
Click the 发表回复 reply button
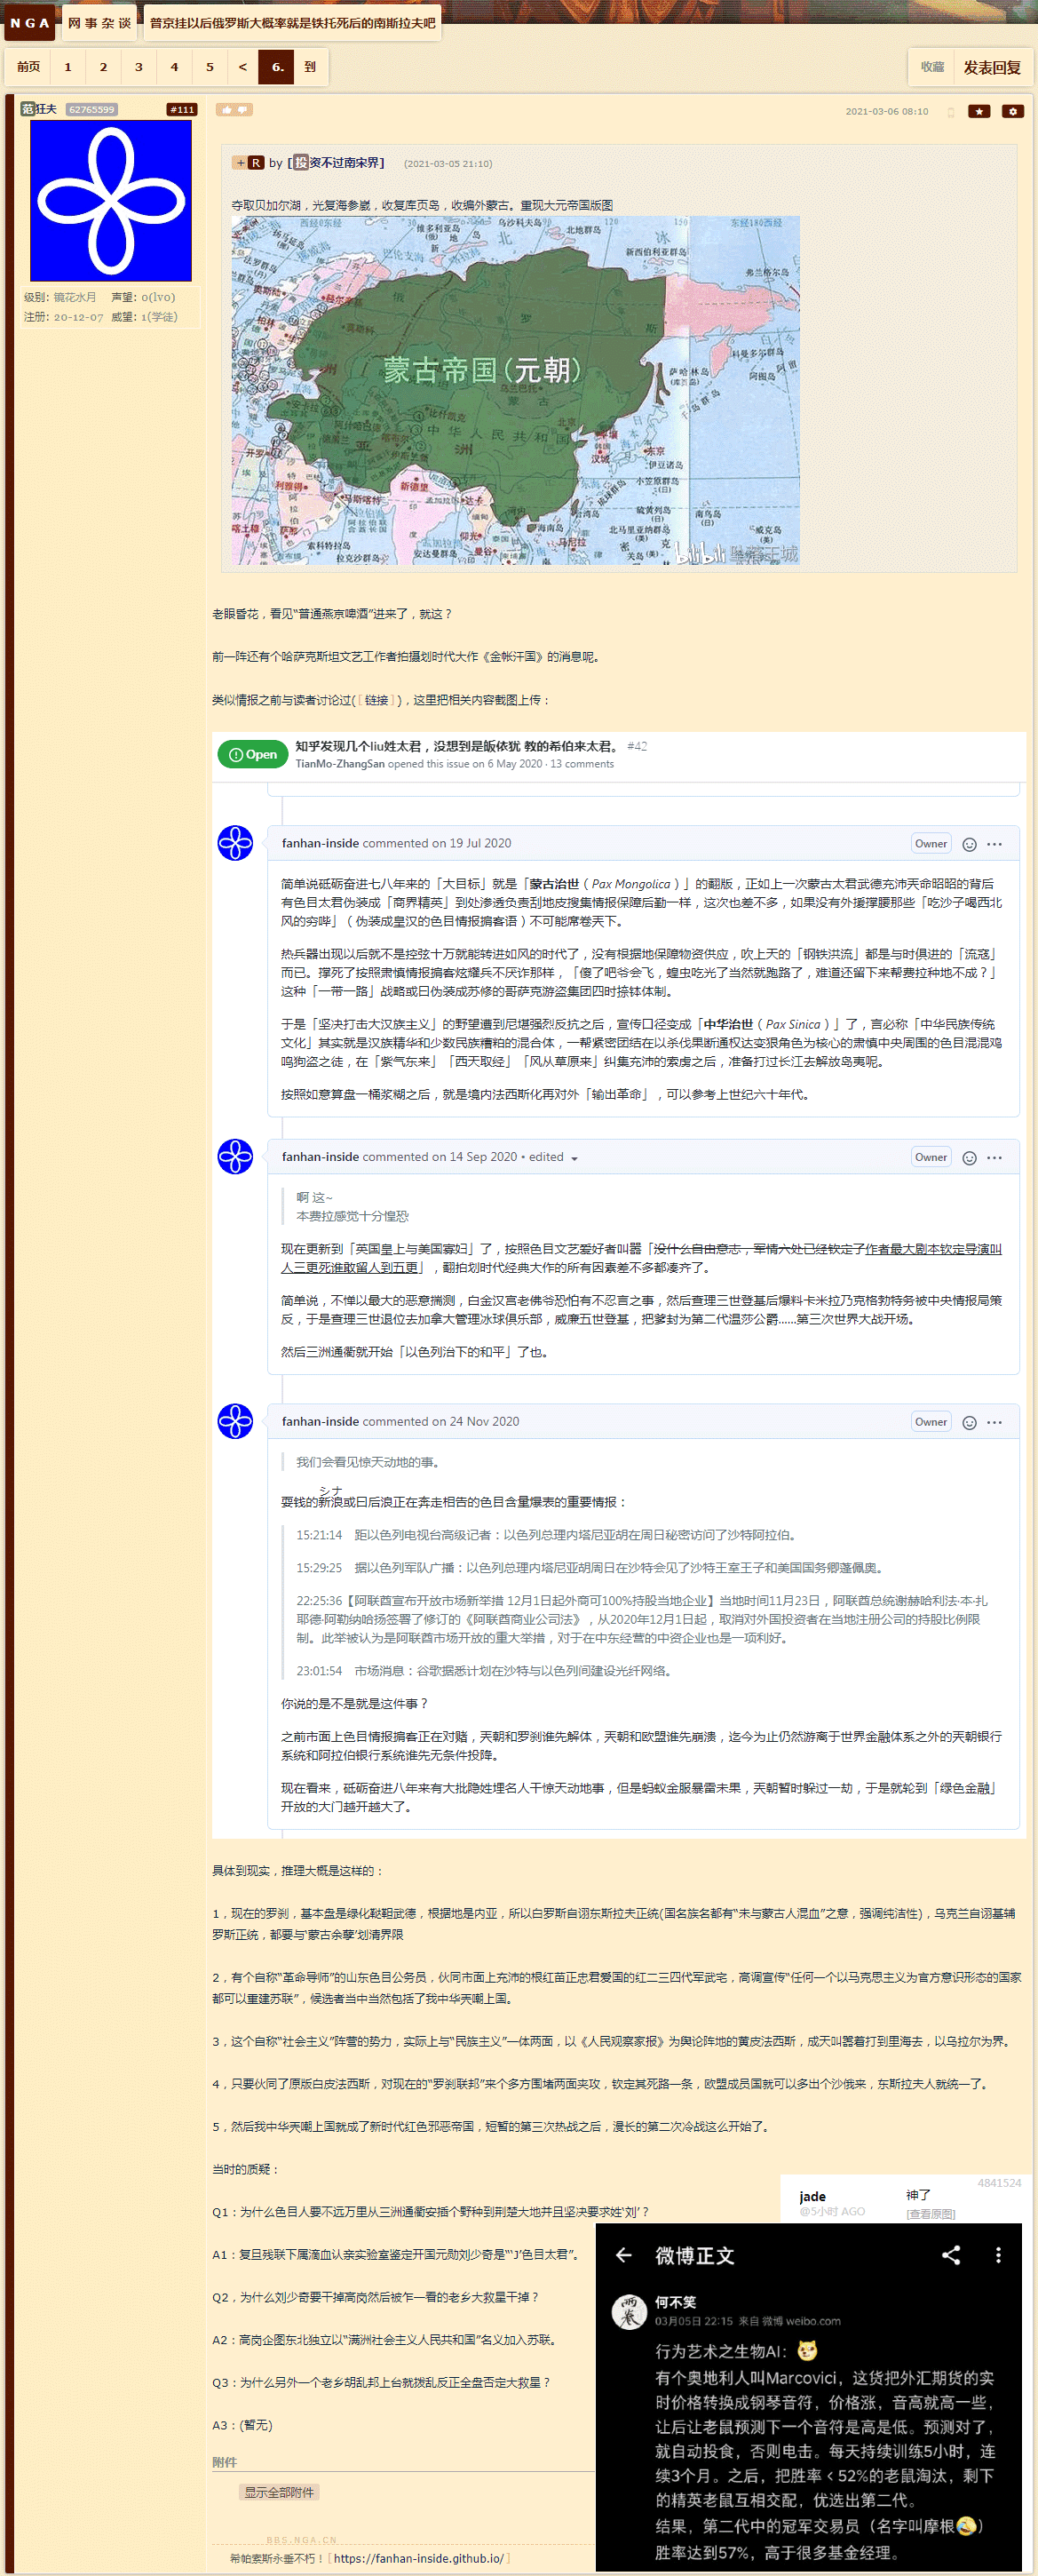pos(992,67)
